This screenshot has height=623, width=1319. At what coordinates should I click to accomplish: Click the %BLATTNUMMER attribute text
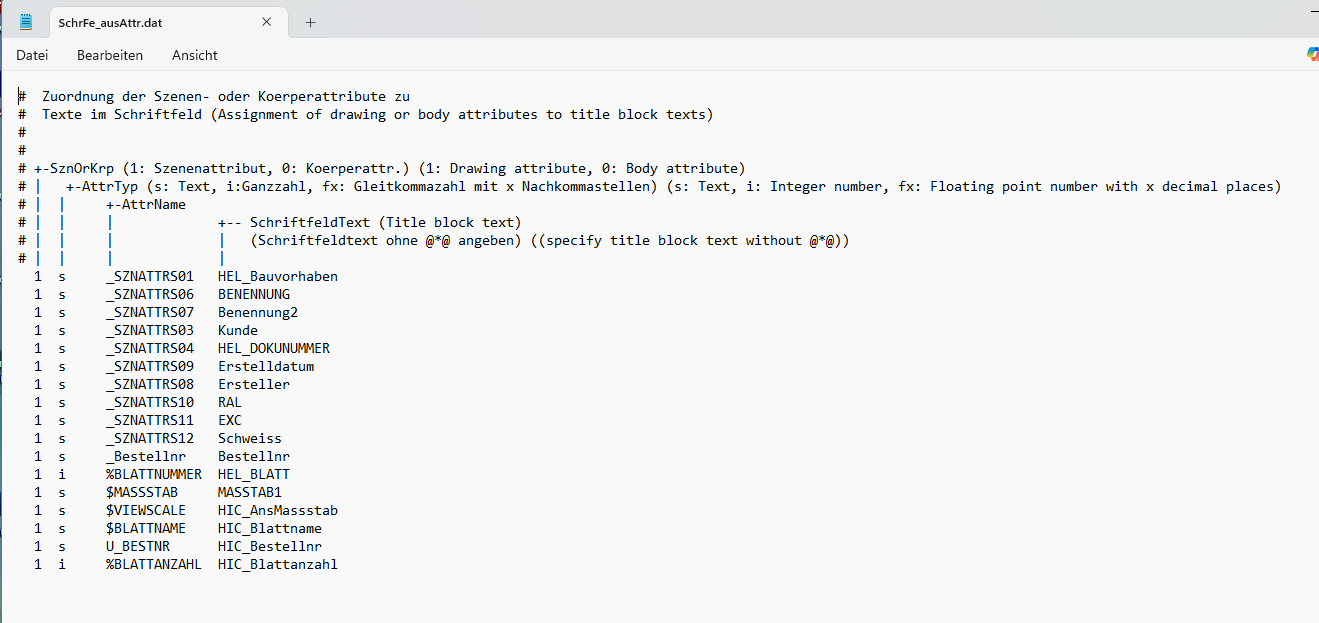tap(153, 474)
